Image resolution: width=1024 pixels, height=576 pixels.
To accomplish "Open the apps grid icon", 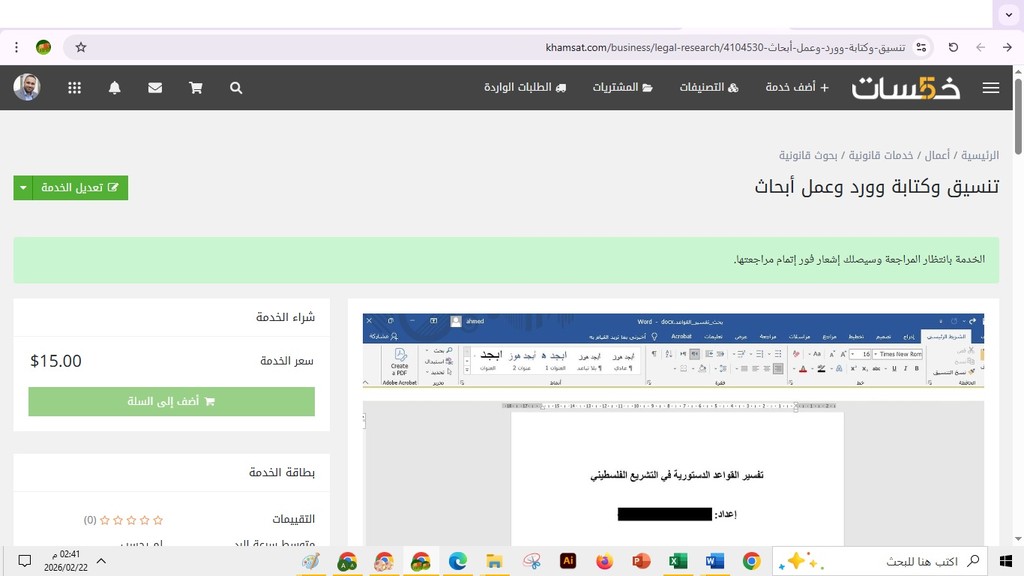I will point(74,88).
